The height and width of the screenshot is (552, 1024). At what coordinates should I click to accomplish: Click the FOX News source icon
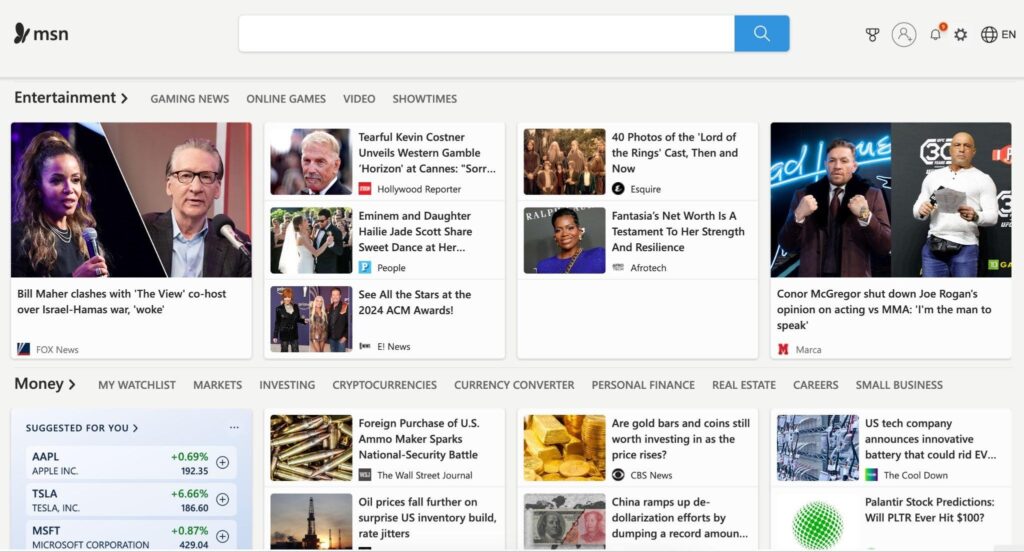click(x=24, y=349)
